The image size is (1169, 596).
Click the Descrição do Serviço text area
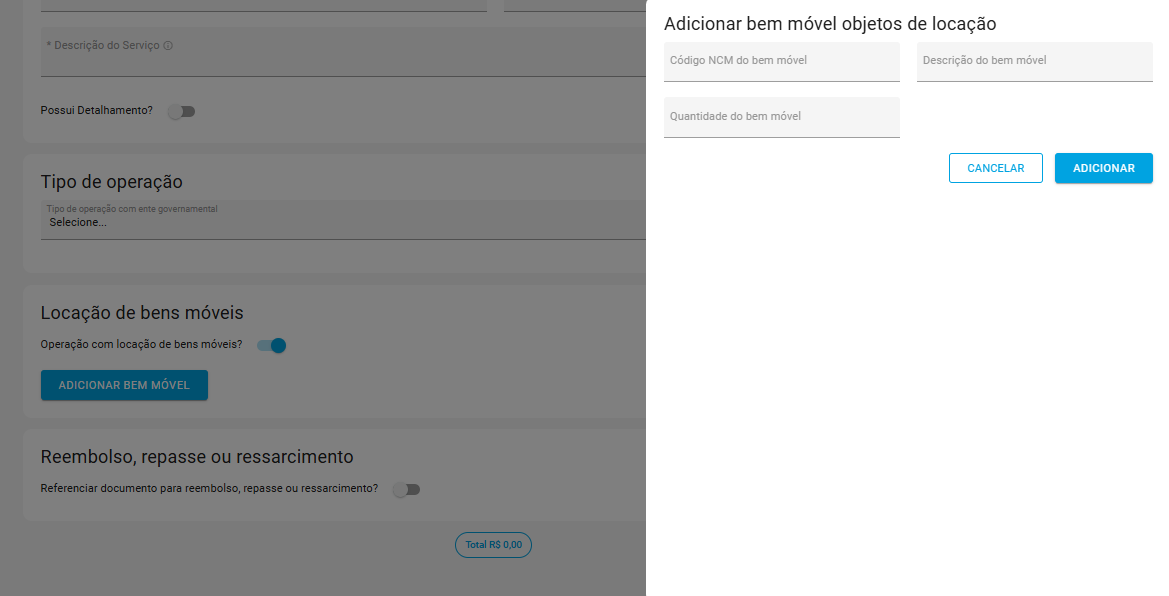click(343, 52)
